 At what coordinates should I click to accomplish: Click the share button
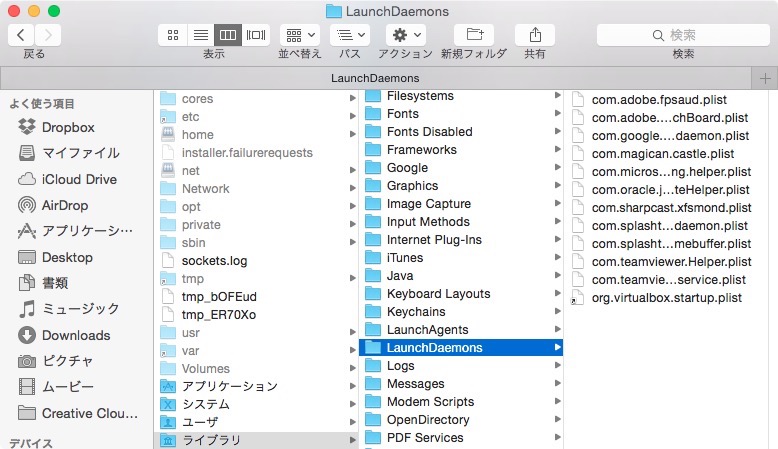[x=535, y=34]
